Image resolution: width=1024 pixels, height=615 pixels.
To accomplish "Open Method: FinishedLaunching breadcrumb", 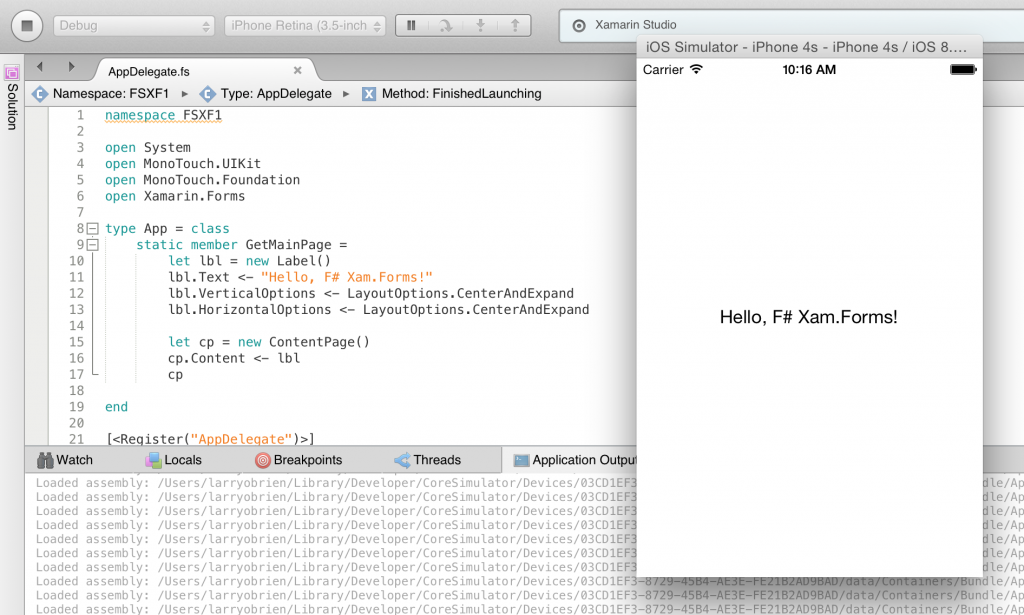I will click(x=462, y=94).
